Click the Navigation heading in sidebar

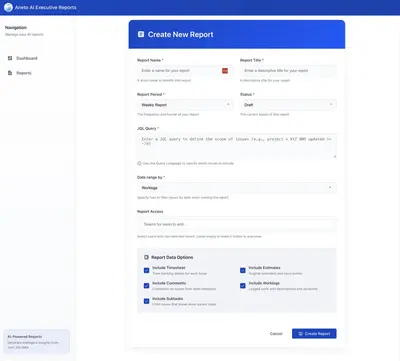(16, 28)
